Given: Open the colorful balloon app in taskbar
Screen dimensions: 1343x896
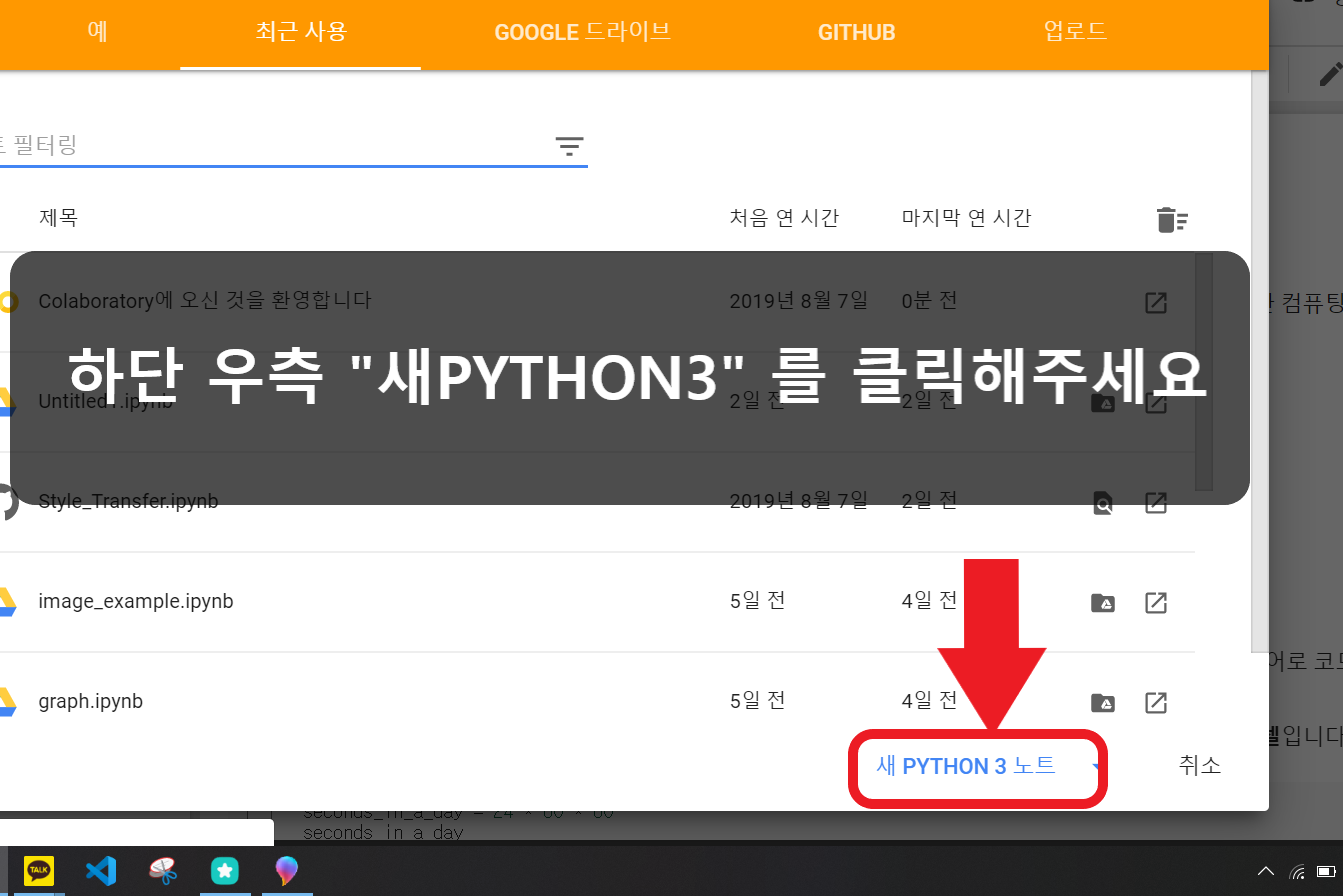Looking at the screenshot, I should 286,871.
